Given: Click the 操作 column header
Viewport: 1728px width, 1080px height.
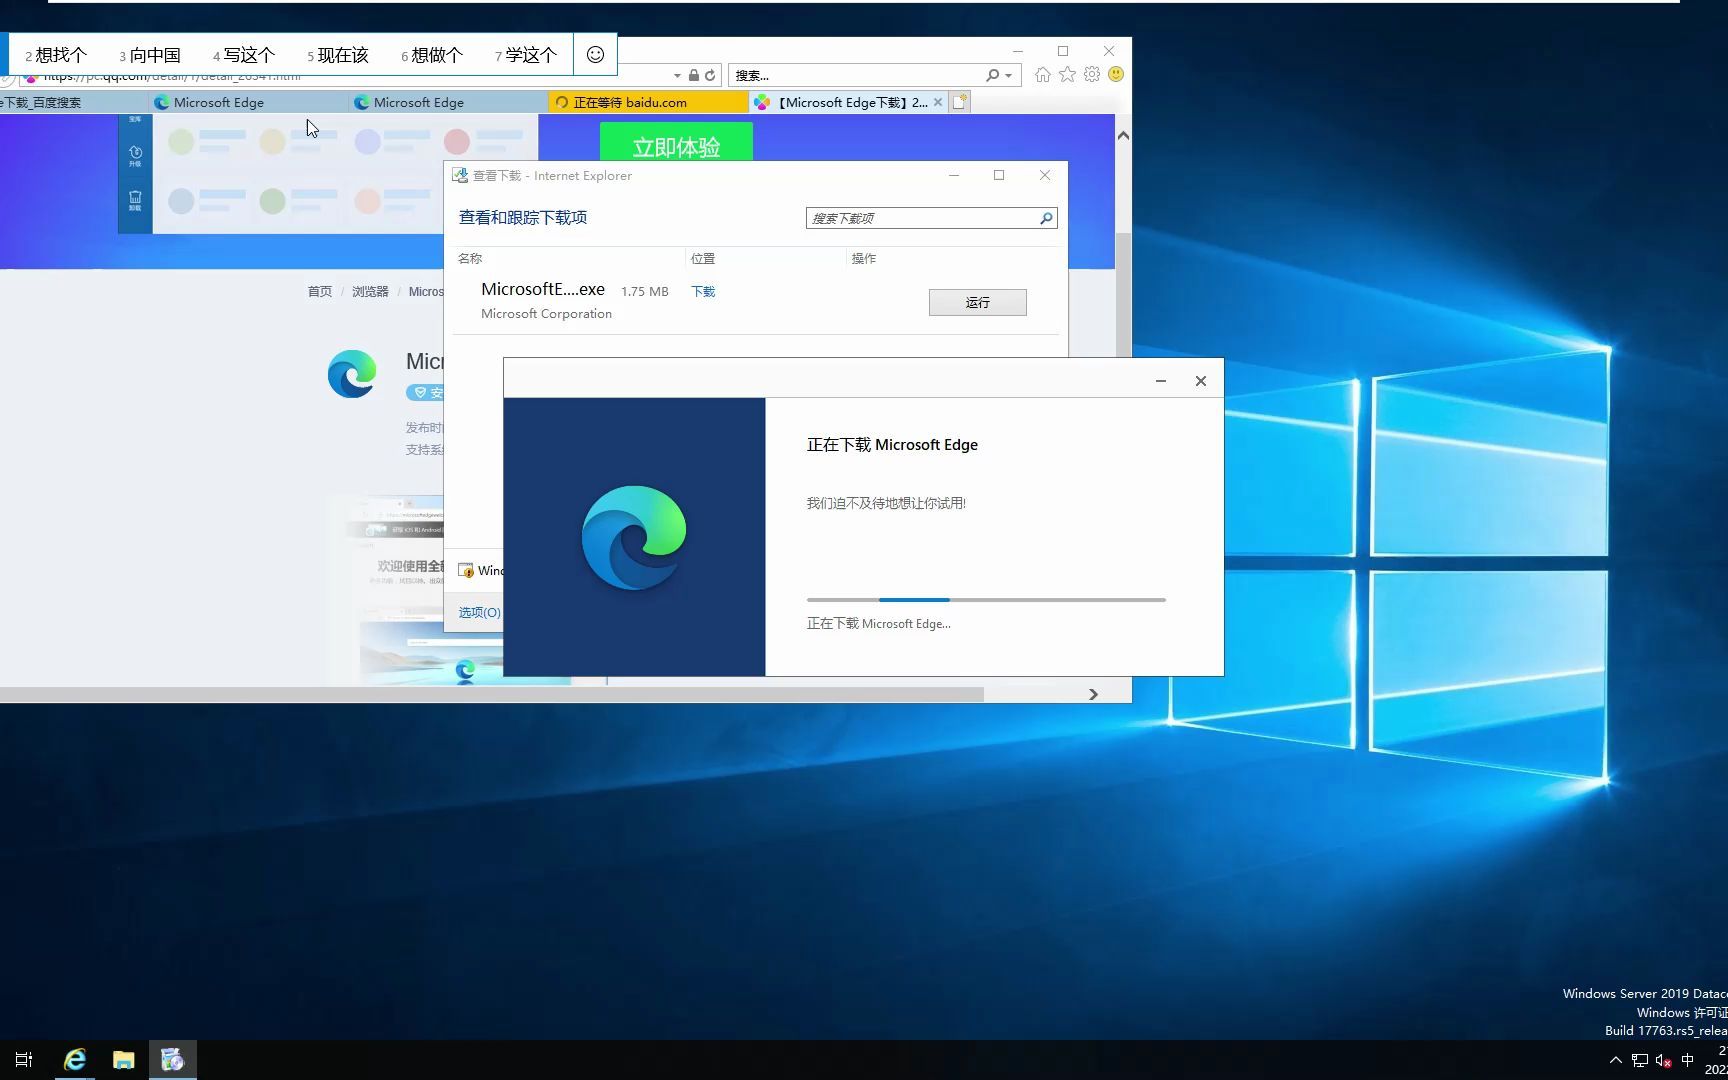Looking at the screenshot, I should click(x=864, y=258).
